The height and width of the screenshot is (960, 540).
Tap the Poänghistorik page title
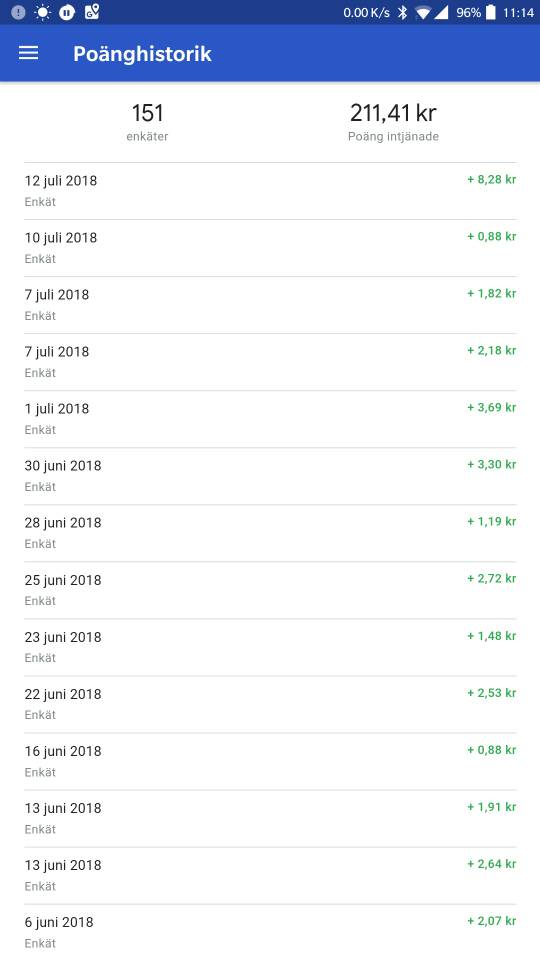tap(143, 54)
